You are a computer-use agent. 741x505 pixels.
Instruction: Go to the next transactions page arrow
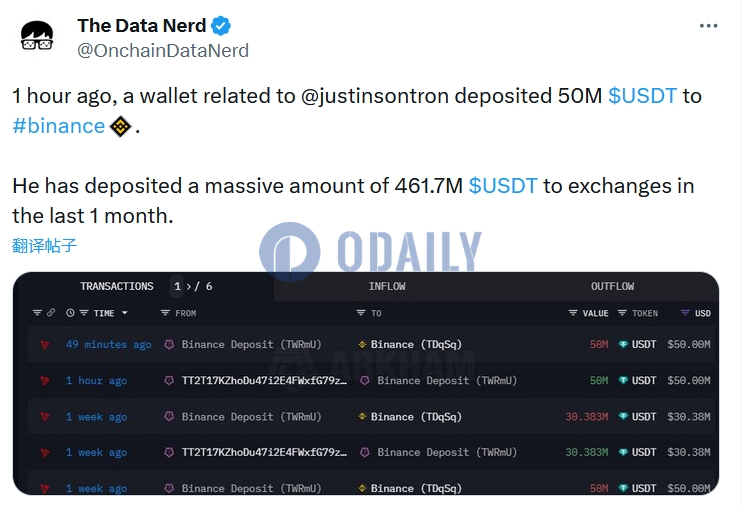coord(188,286)
